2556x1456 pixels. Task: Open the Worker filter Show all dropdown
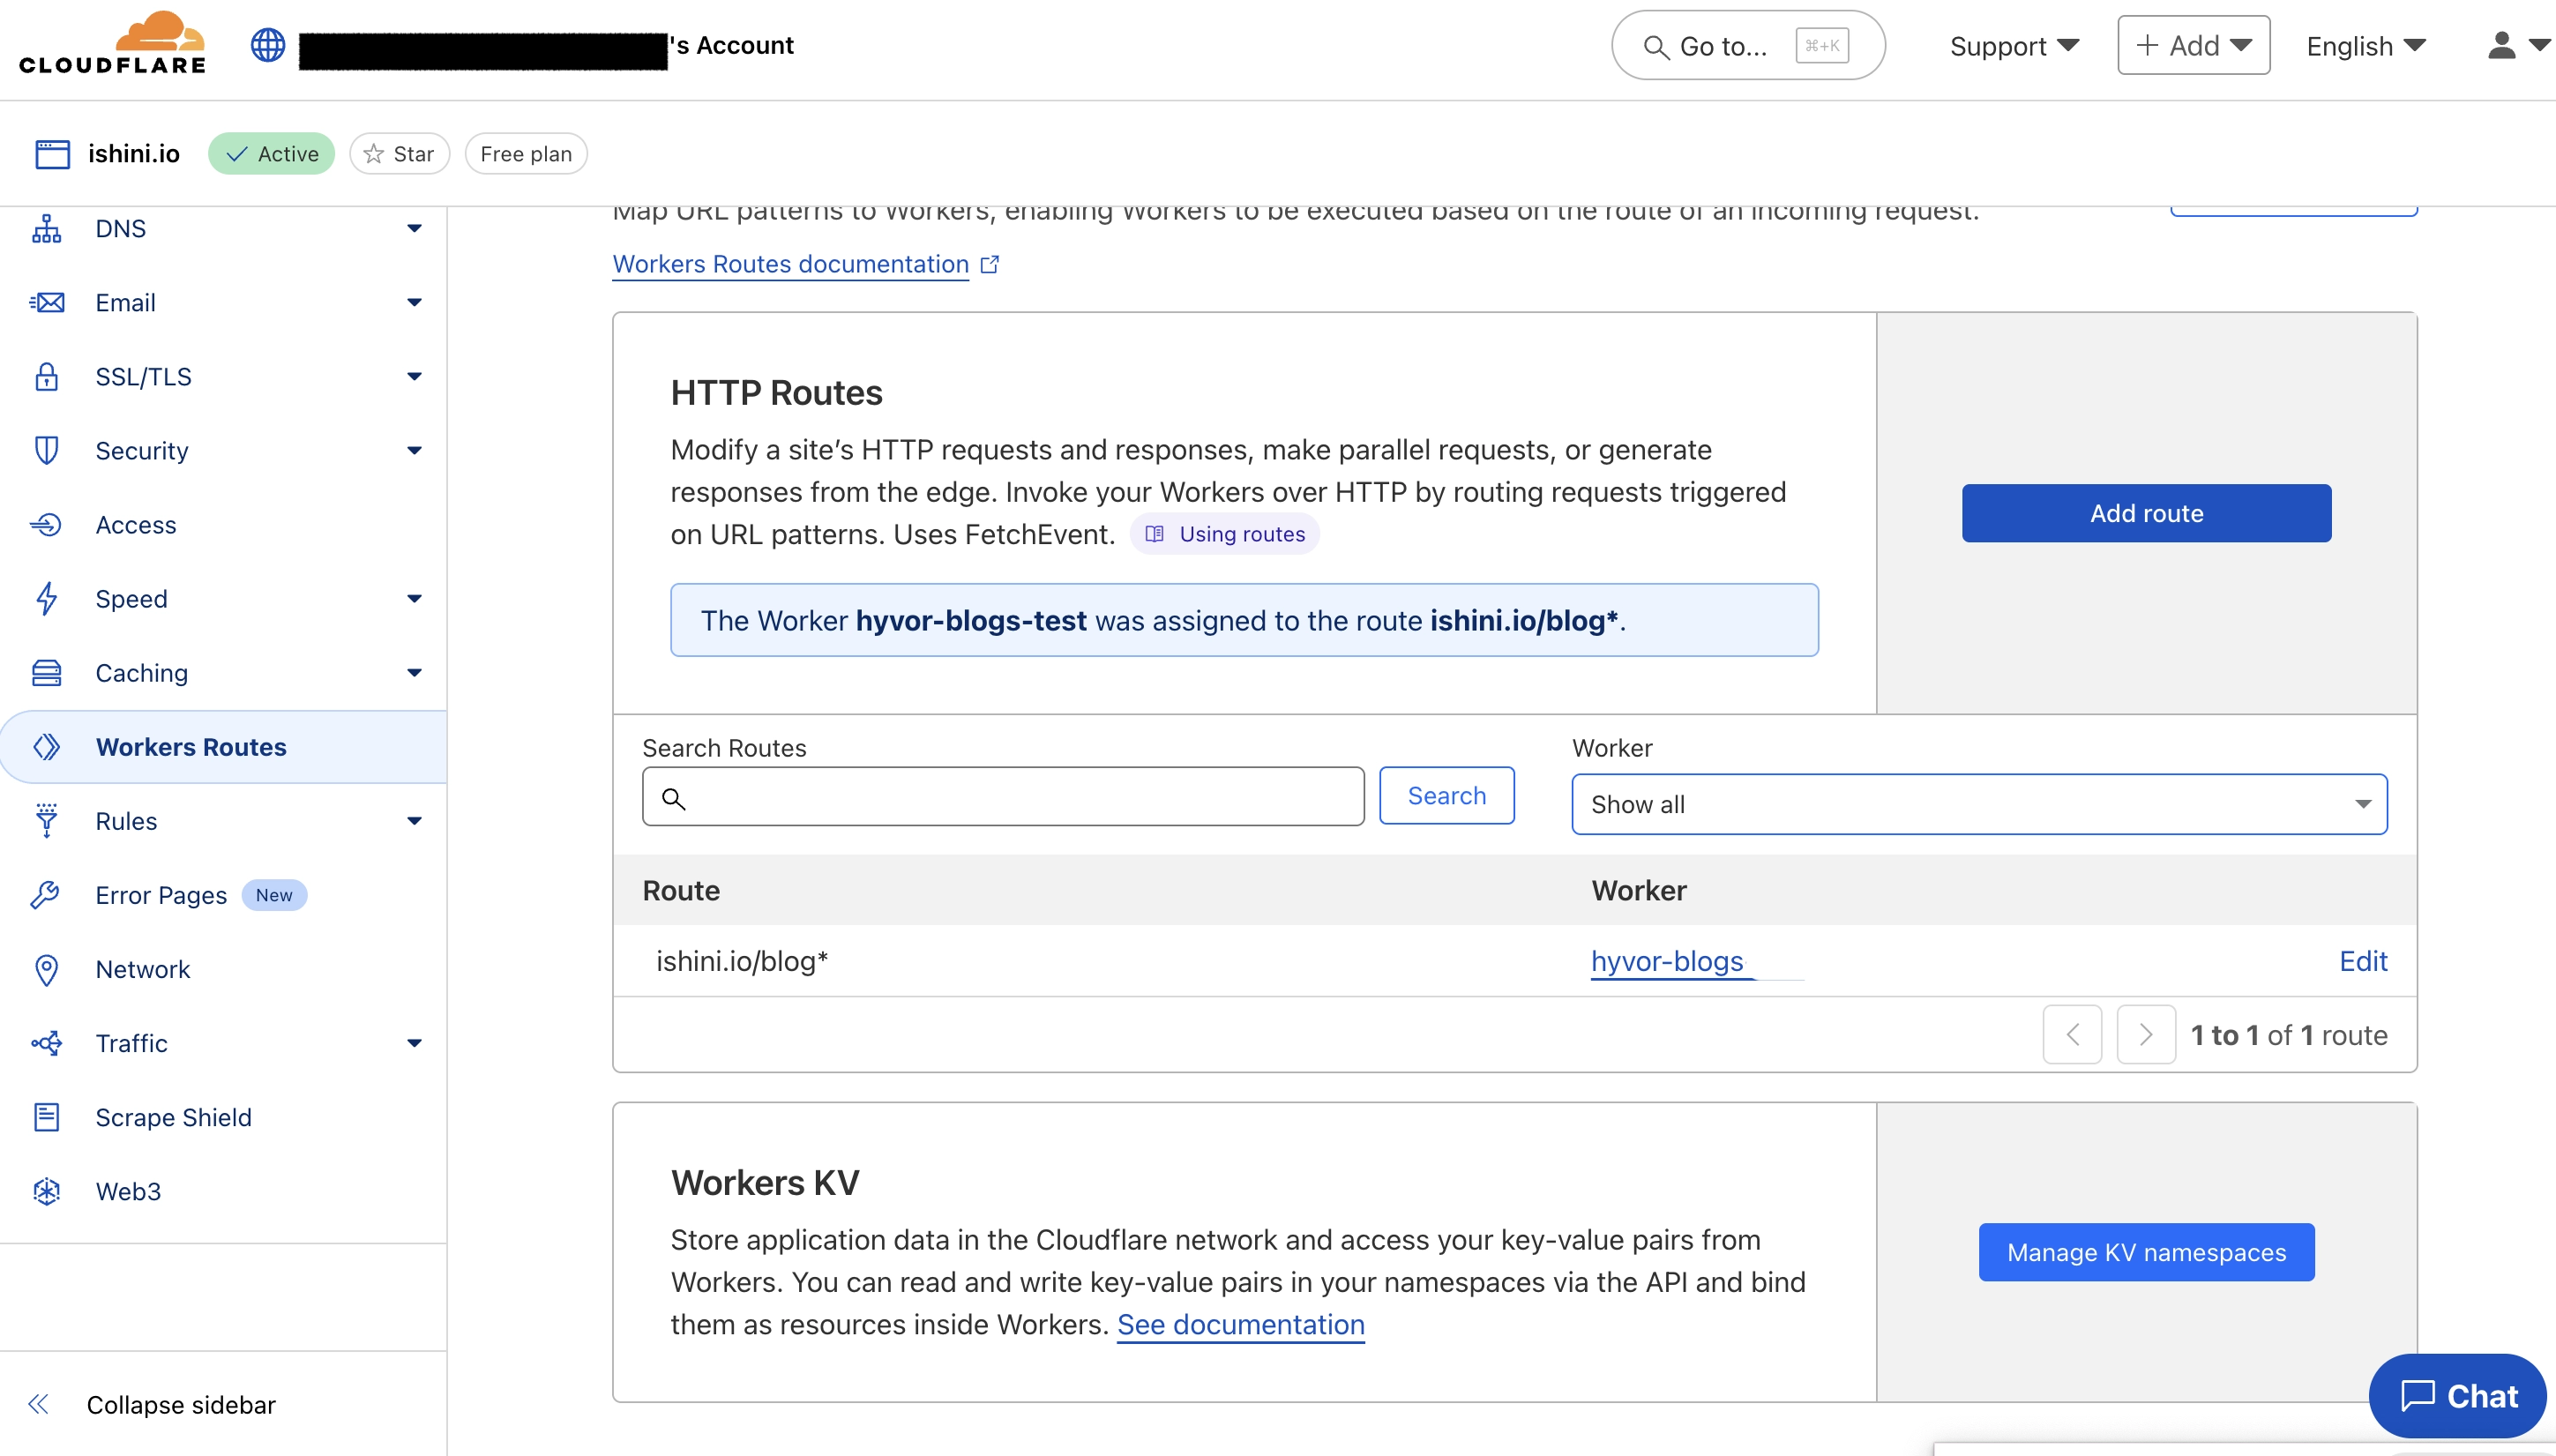pyautogui.click(x=1979, y=804)
